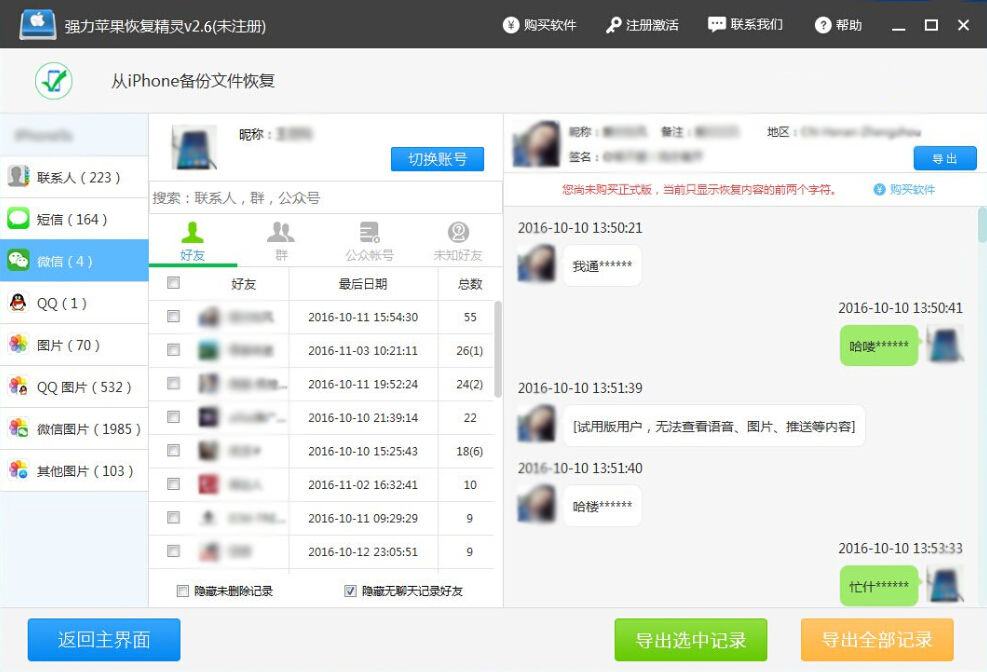The image size is (987, 672).
Task: Check the row dated 2016-10-12 23:05:51
Action: tap(173, 551)
